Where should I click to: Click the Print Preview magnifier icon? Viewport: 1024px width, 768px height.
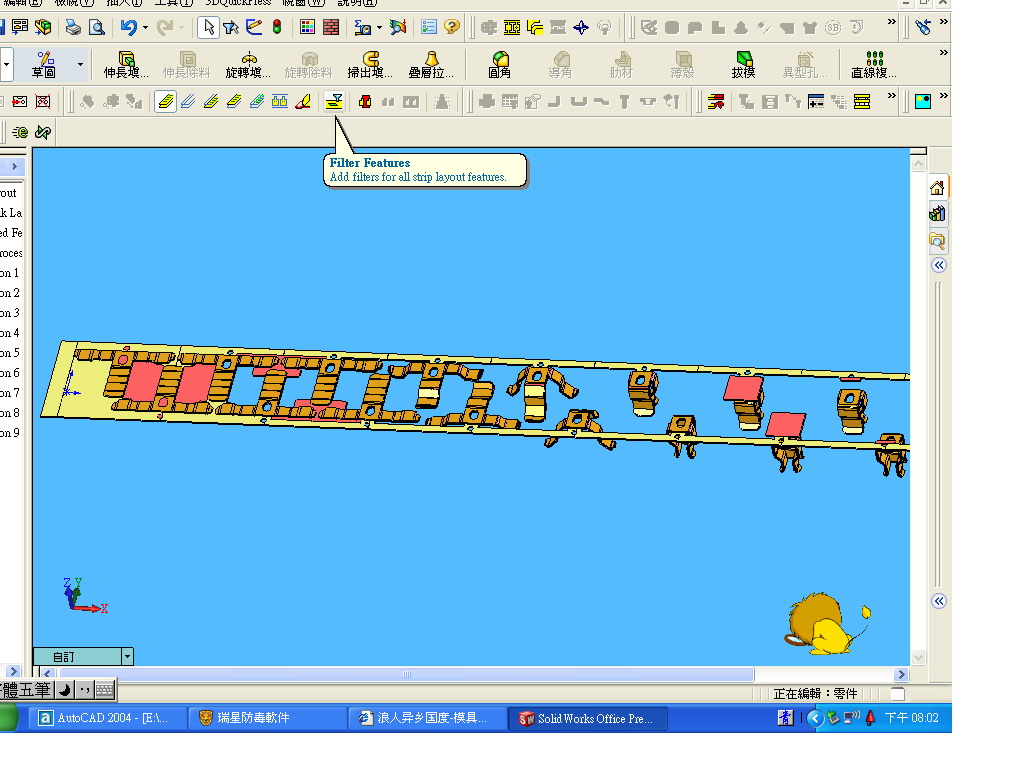coord(97,27)
